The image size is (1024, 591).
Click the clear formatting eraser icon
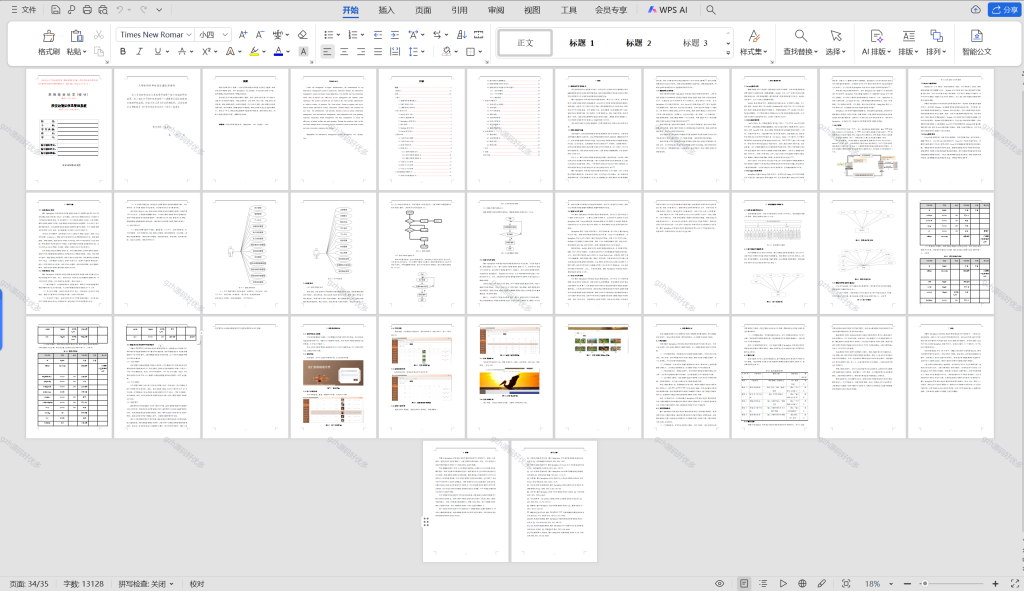(302, 35)
